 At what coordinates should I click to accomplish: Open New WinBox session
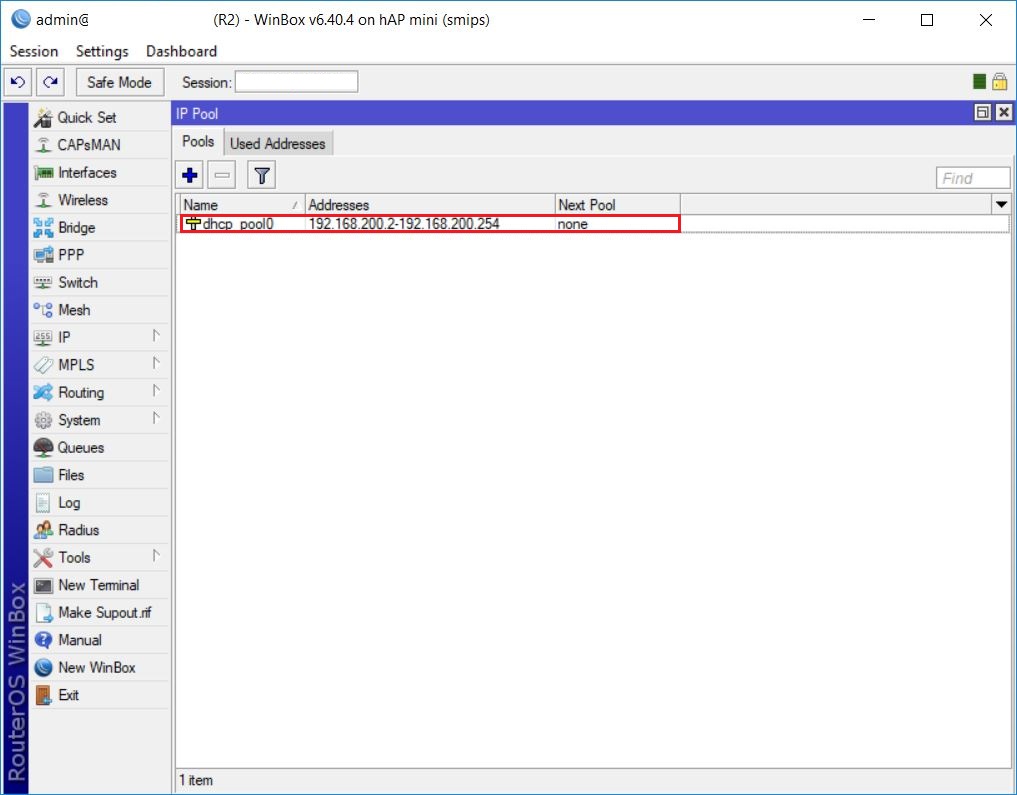99,667
